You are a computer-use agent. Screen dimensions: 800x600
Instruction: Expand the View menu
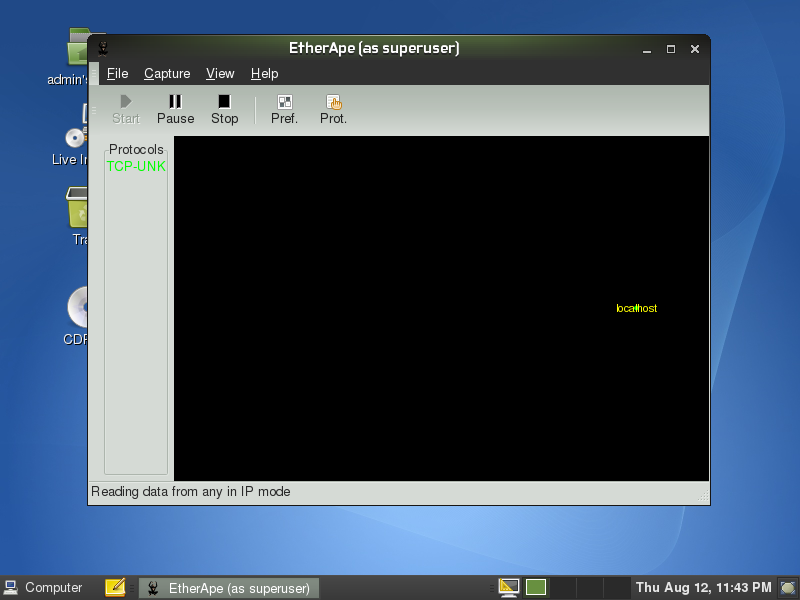[x=220, y=73]
